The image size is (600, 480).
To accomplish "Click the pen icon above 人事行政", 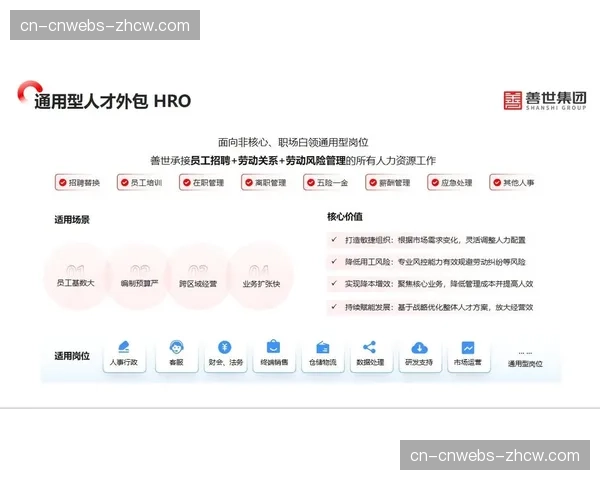I will (124, 347).
